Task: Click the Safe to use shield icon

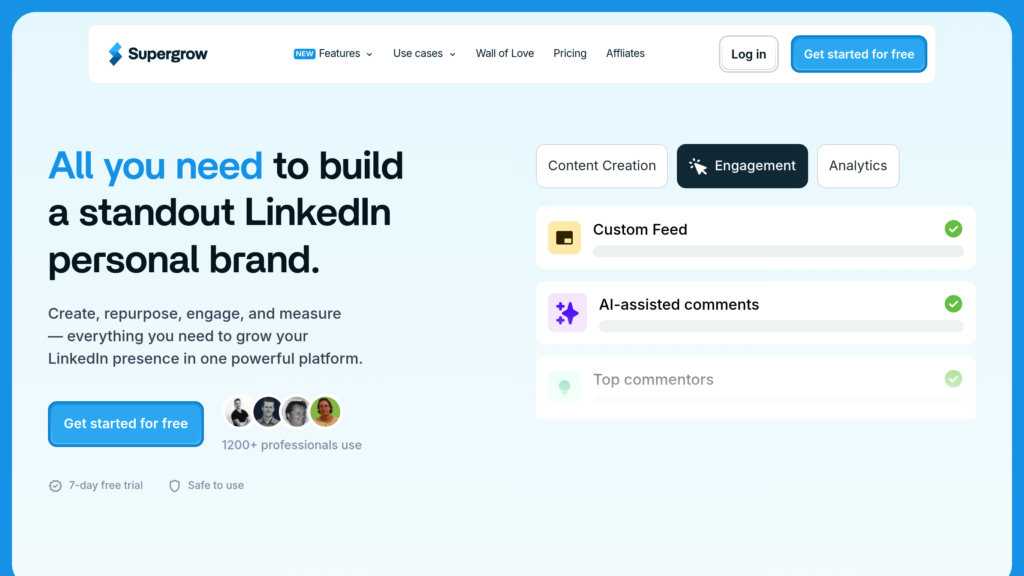Action: 175,486
